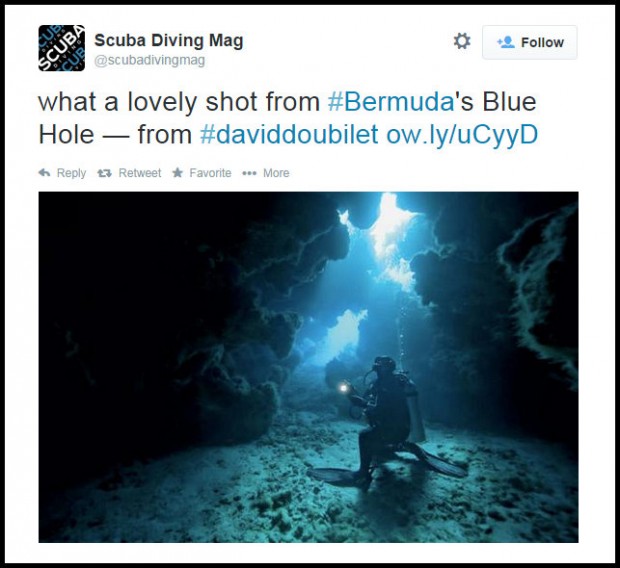This screenshot has height=568, width=620.
Task: Click the favorite star icon
Action: coord(178,172)
